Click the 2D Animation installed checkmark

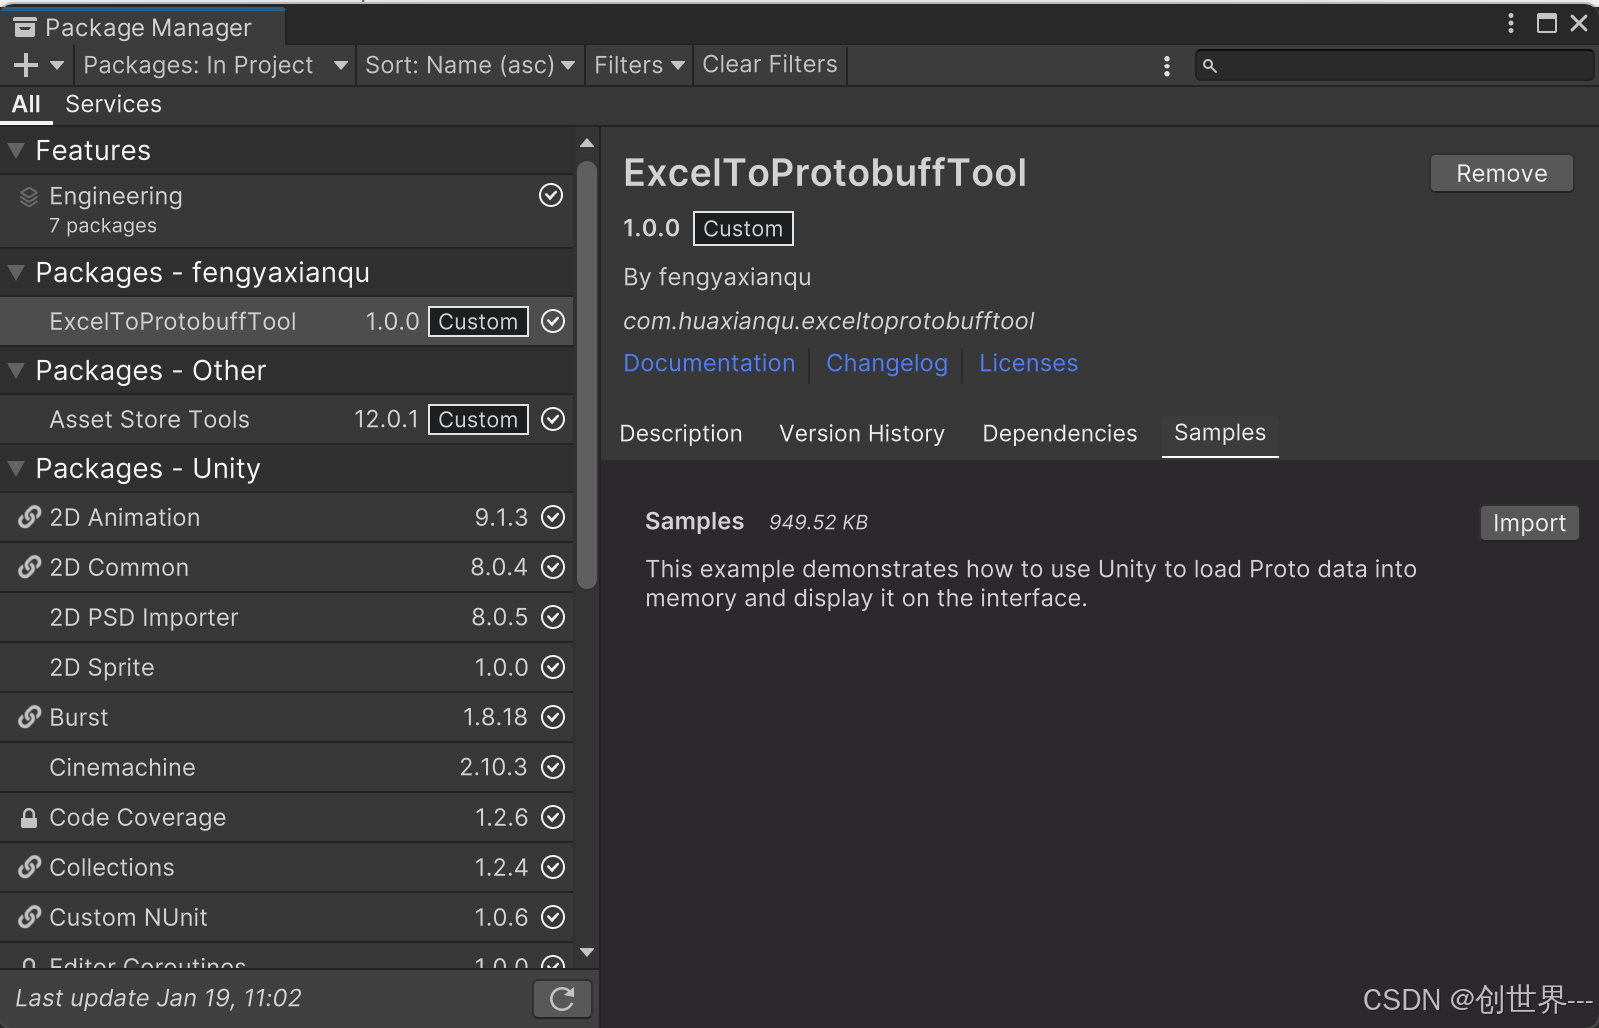pos(553,517)
